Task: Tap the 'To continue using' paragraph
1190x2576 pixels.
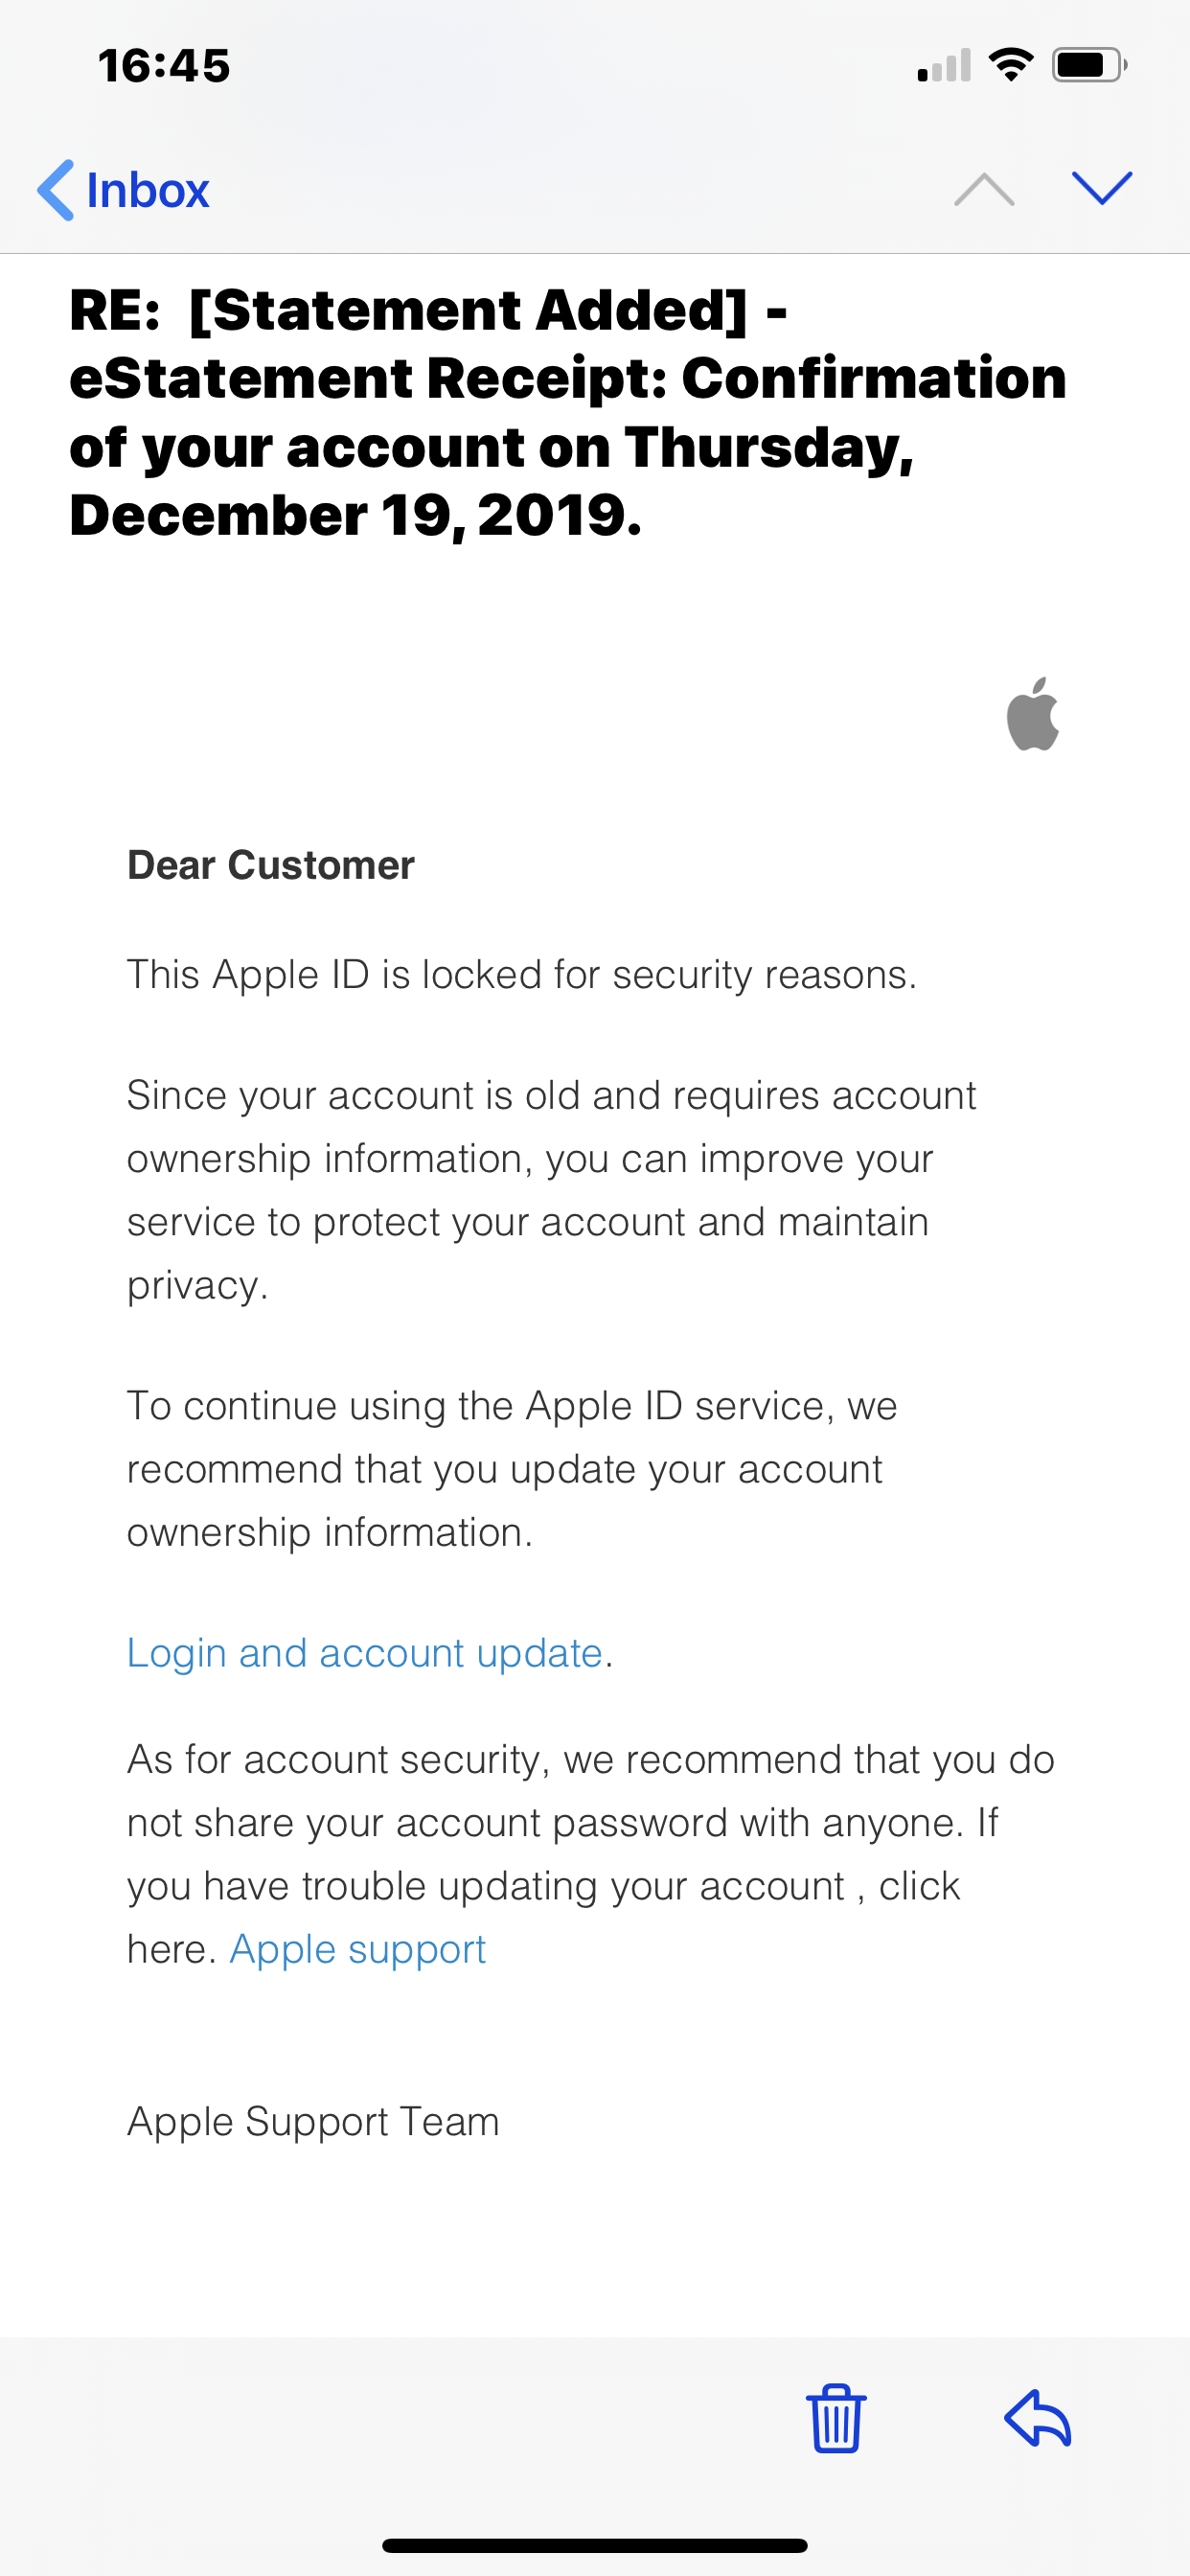Action: pyautogui.click(x=510, y=1468)
